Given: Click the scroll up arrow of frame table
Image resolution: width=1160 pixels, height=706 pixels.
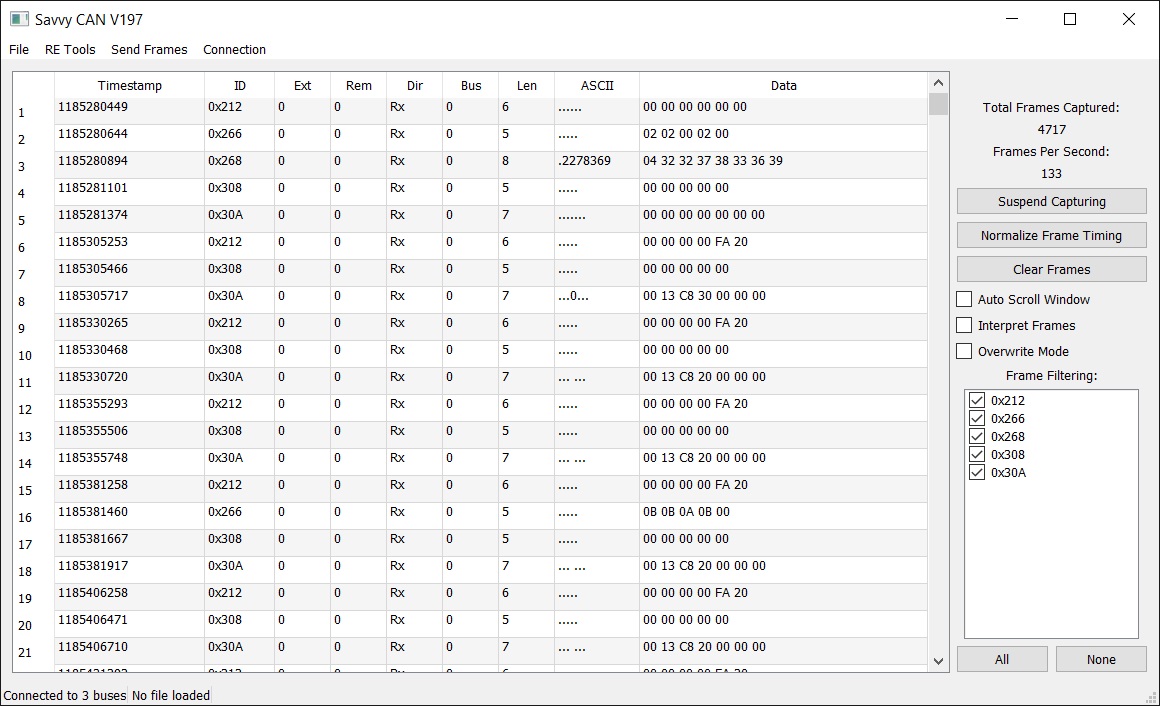Looking at the screenshot, I should point(938,84).
